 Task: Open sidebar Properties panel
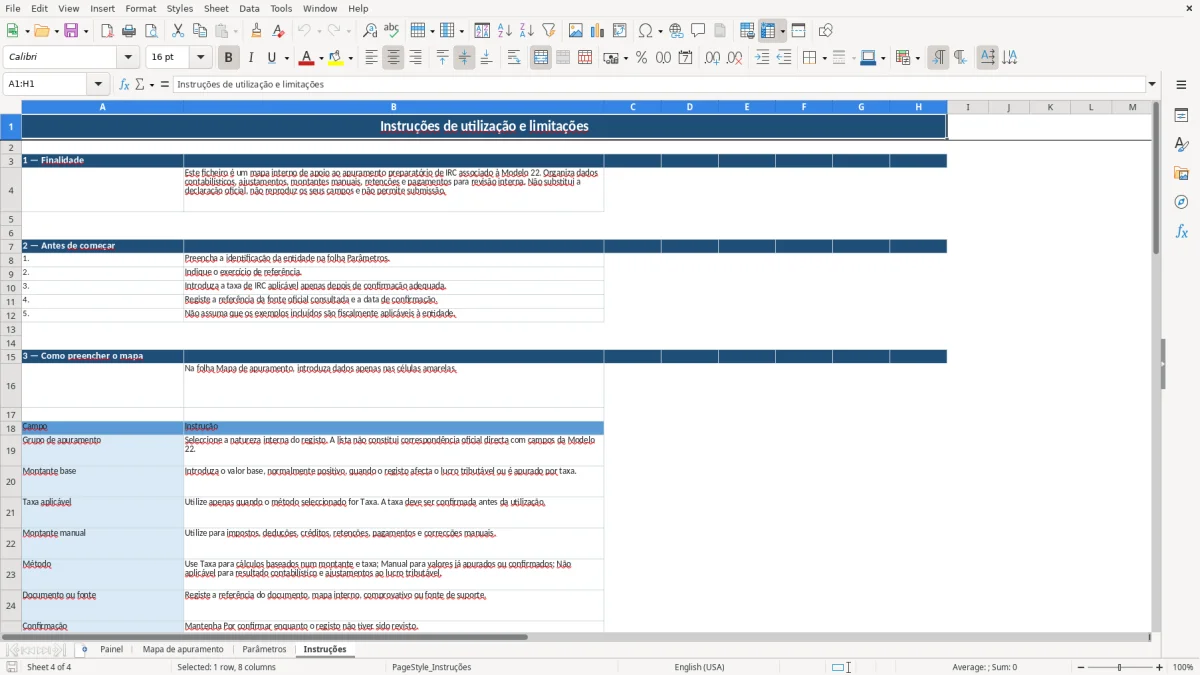click(1181, 116)
